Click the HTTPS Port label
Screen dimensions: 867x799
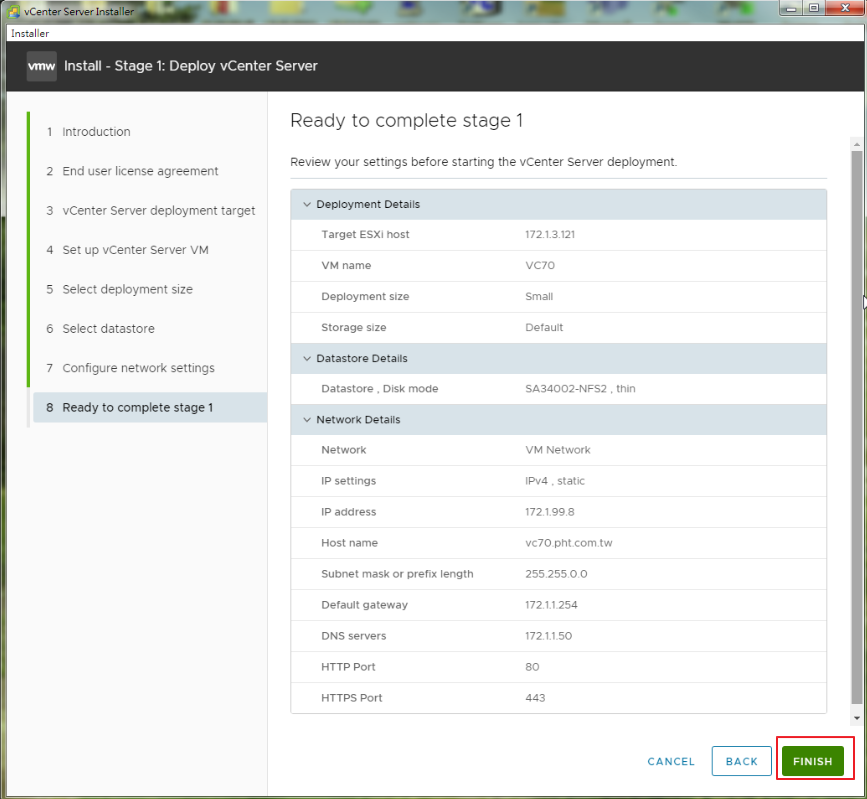[352, 698]
